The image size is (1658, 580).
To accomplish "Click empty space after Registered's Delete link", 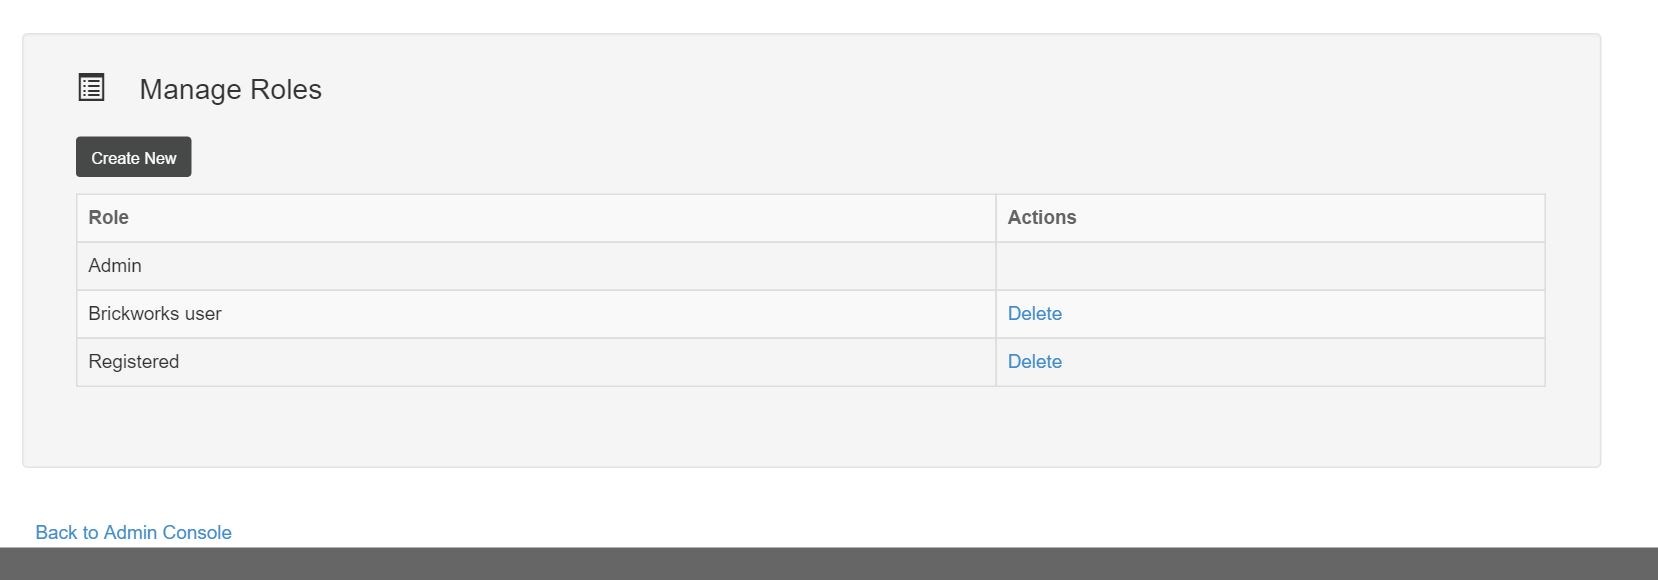I will (1300, 362).
